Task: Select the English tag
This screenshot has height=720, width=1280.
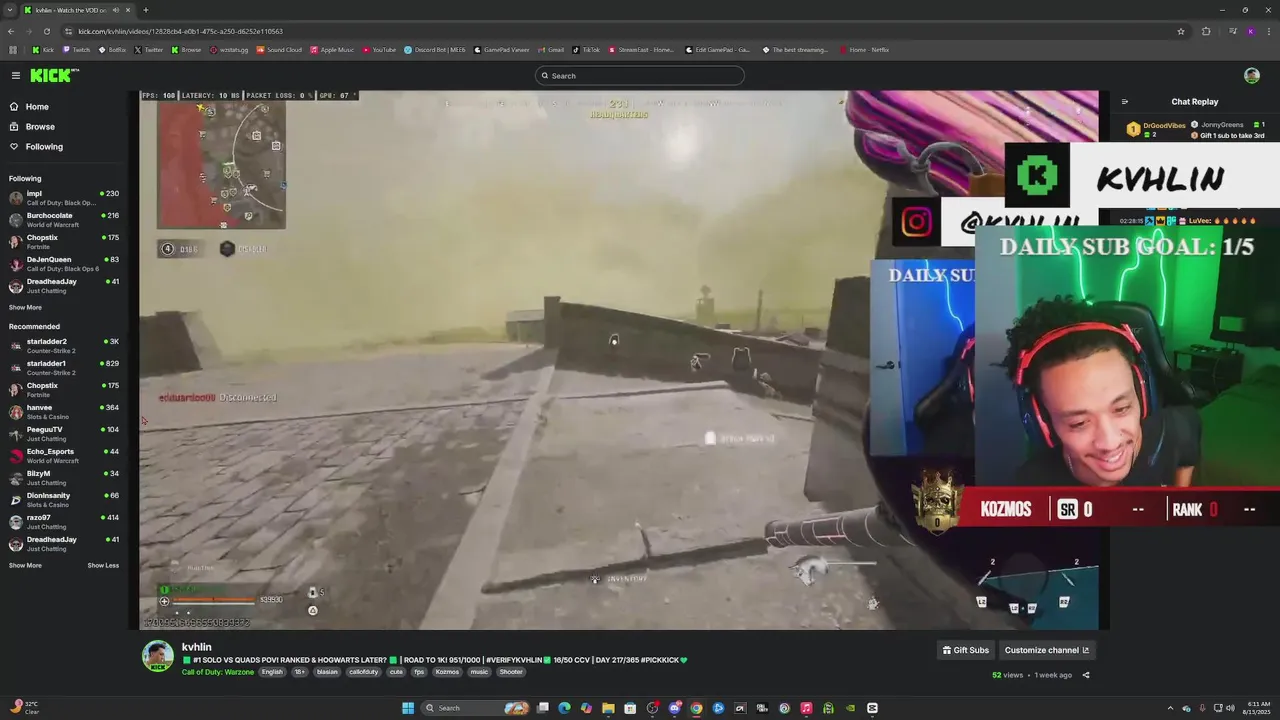Action: [272, 672]
